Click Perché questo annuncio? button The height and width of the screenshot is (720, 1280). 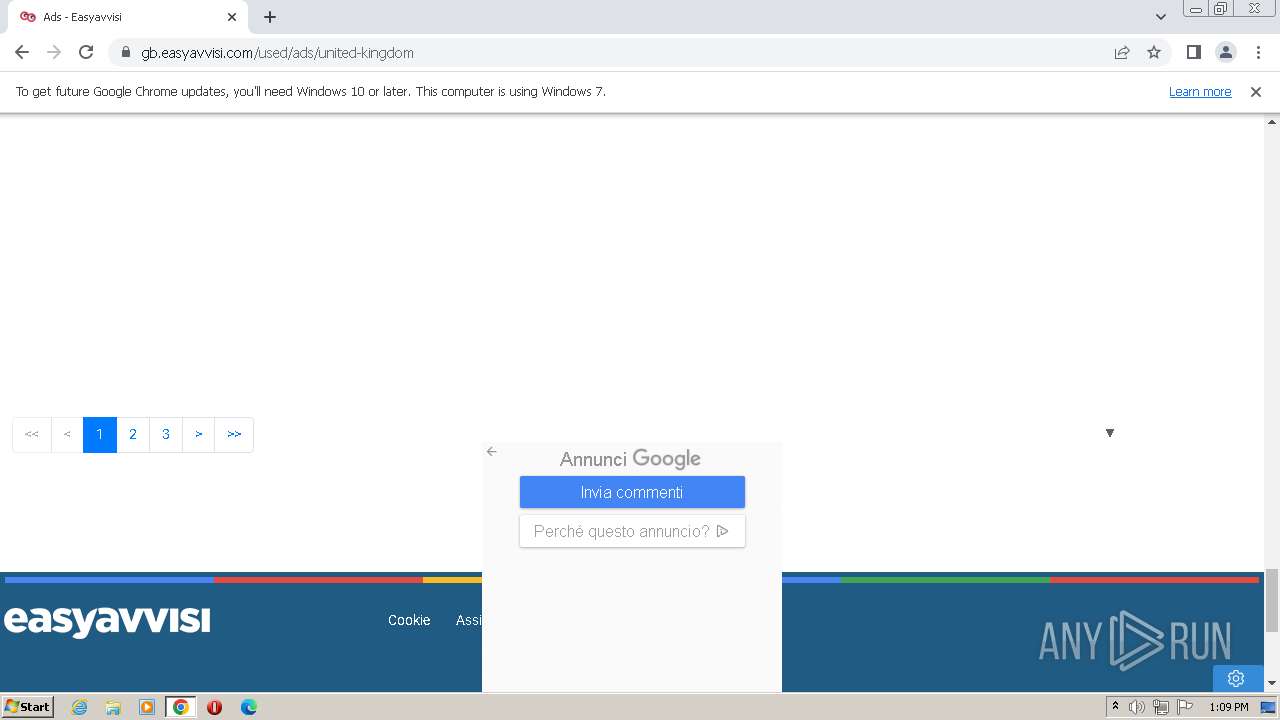[x=632, y=531]
